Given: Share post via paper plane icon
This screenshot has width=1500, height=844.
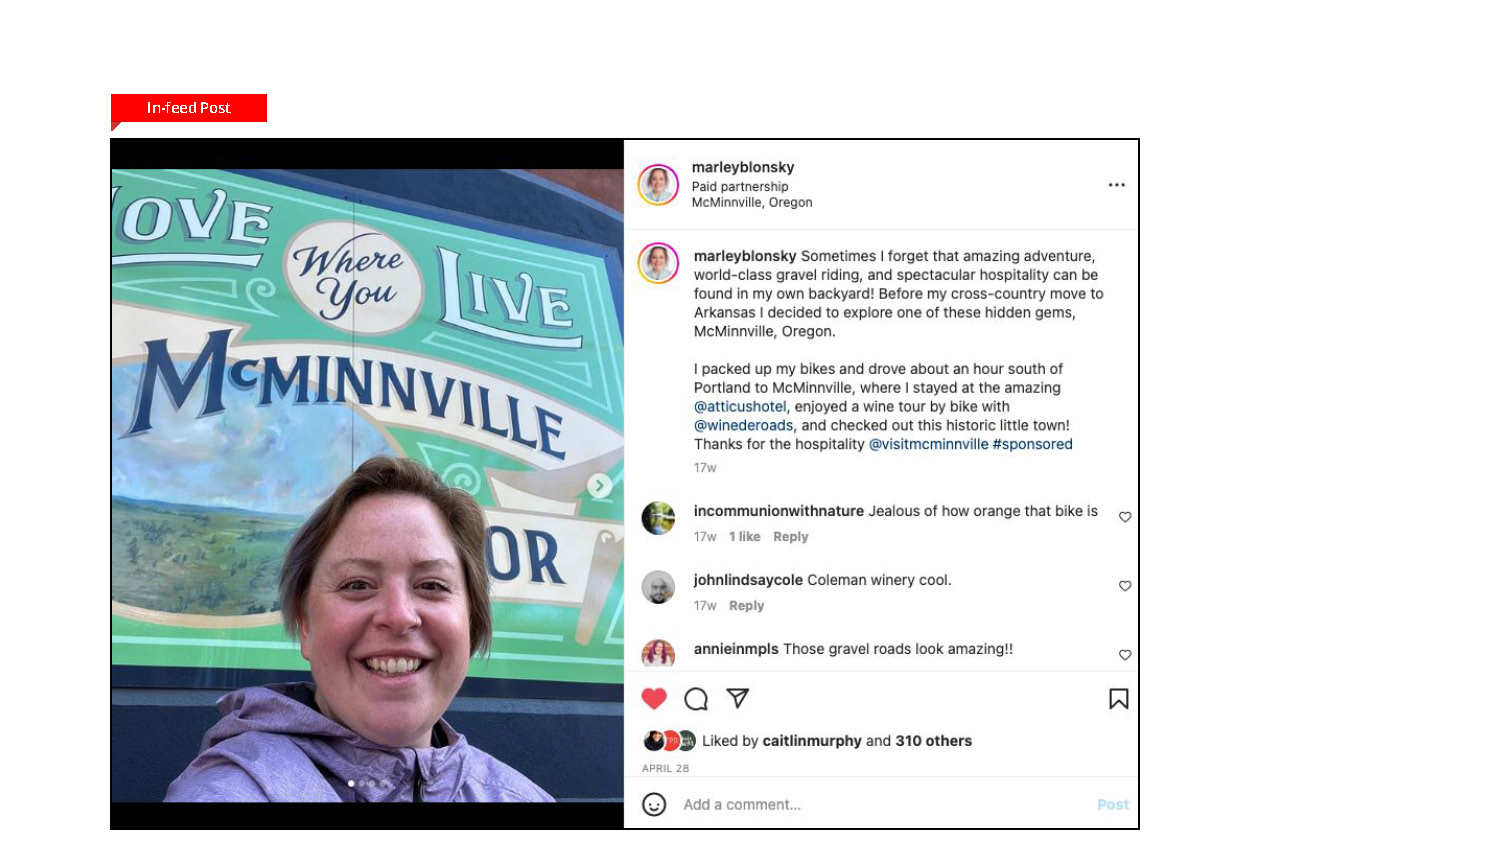Looking at the screenshot, I should click(738, 698).
